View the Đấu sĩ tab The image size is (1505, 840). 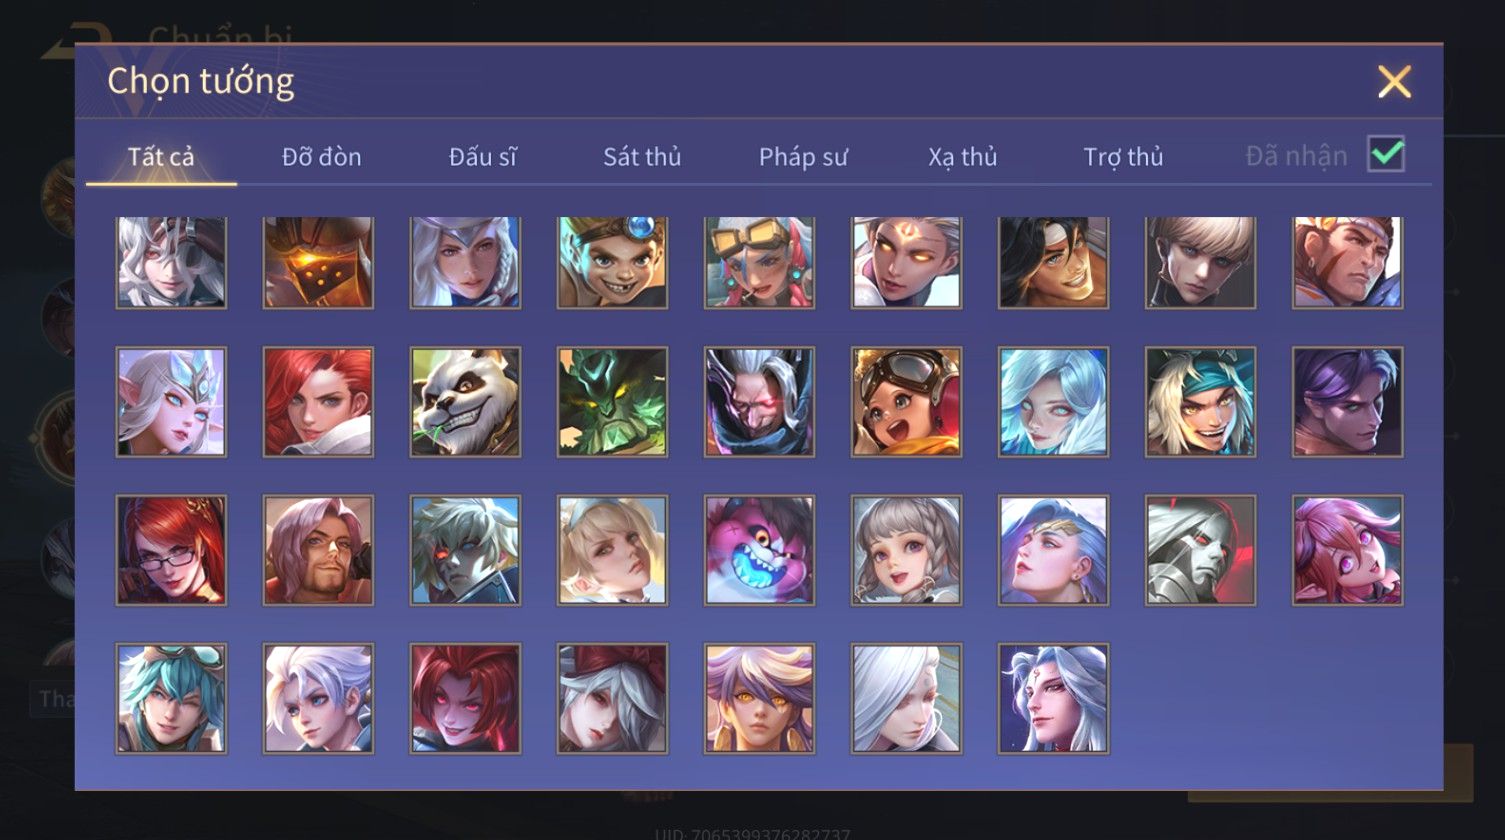[x=482, y=157]
